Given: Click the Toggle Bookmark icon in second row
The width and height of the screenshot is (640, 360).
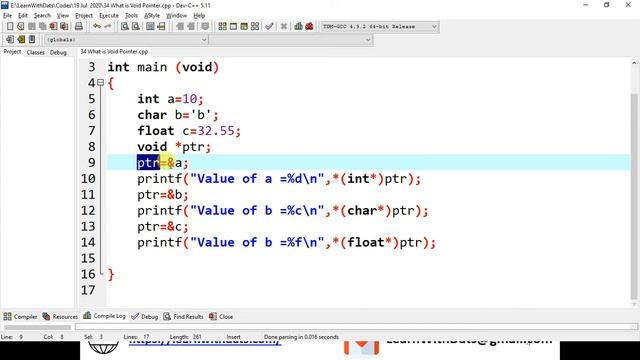Looking at the screenshot, I should (21, 40).
